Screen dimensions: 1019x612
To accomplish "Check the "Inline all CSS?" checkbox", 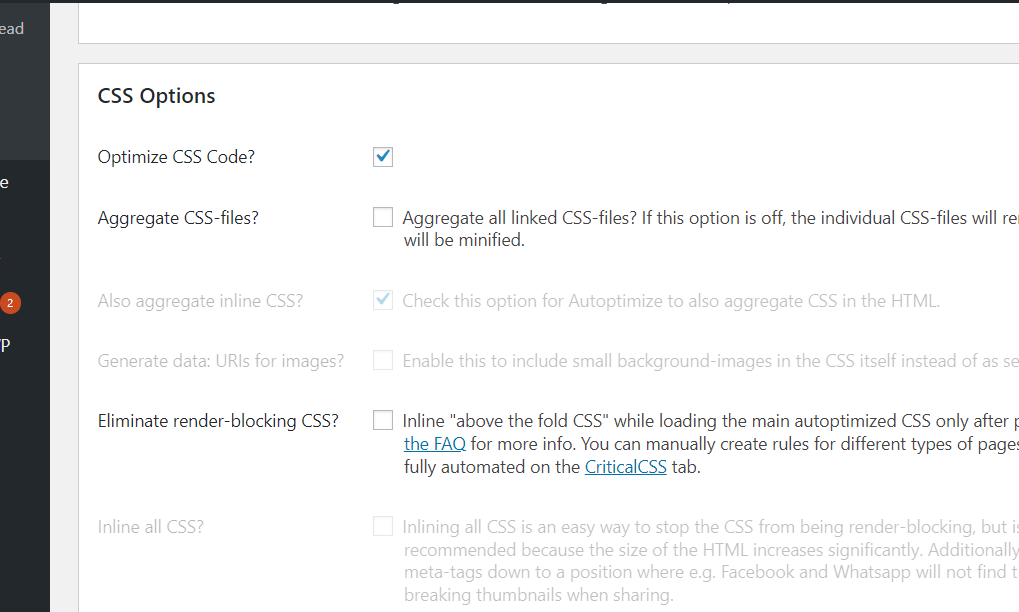I will click(x=382, y=525).
